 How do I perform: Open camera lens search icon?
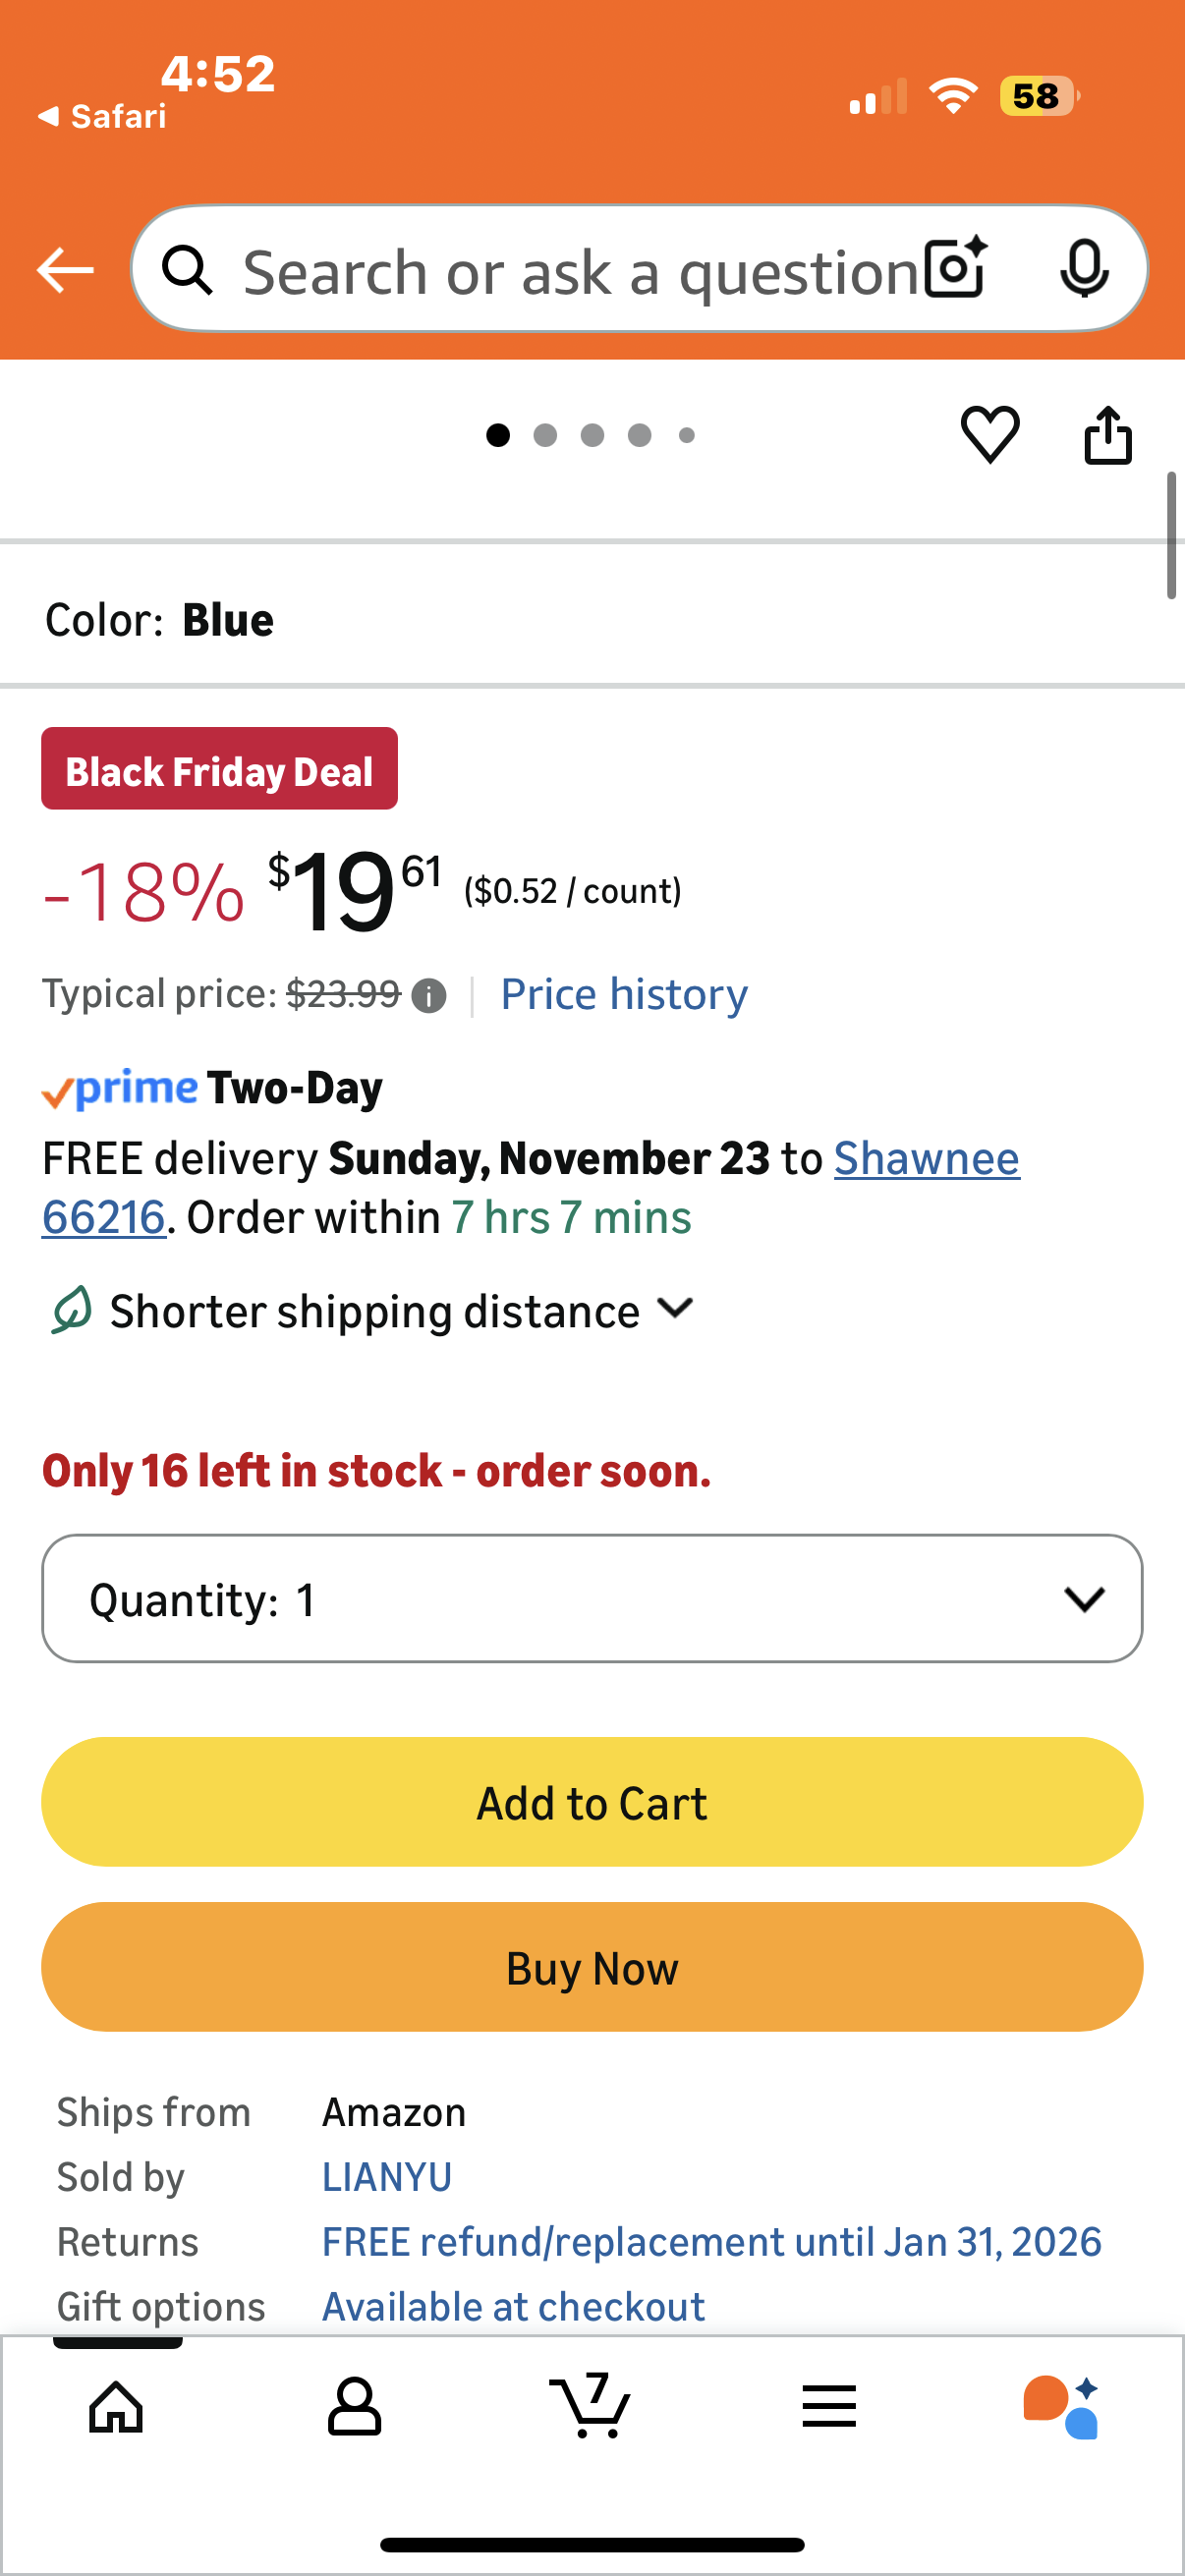[955, 268]
